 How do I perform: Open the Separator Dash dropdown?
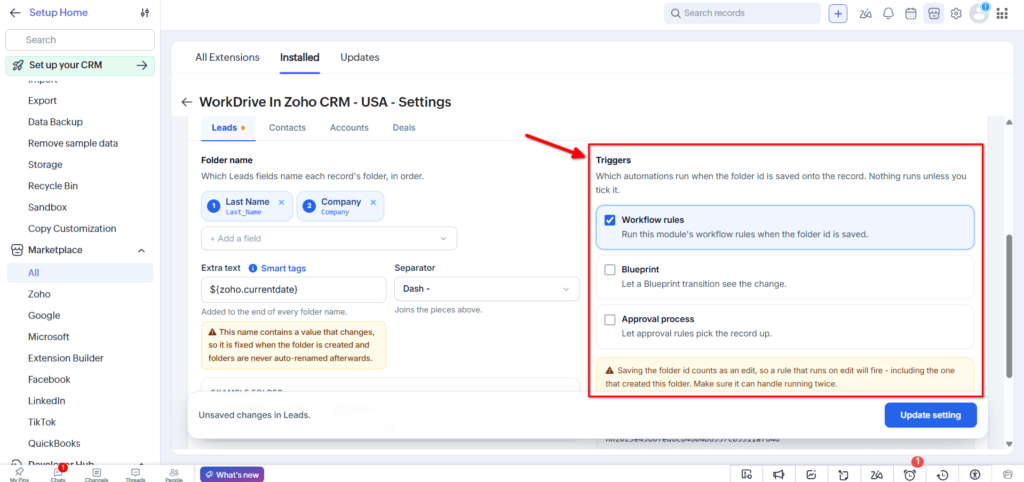pyautogui.click(x=487, y=289)
